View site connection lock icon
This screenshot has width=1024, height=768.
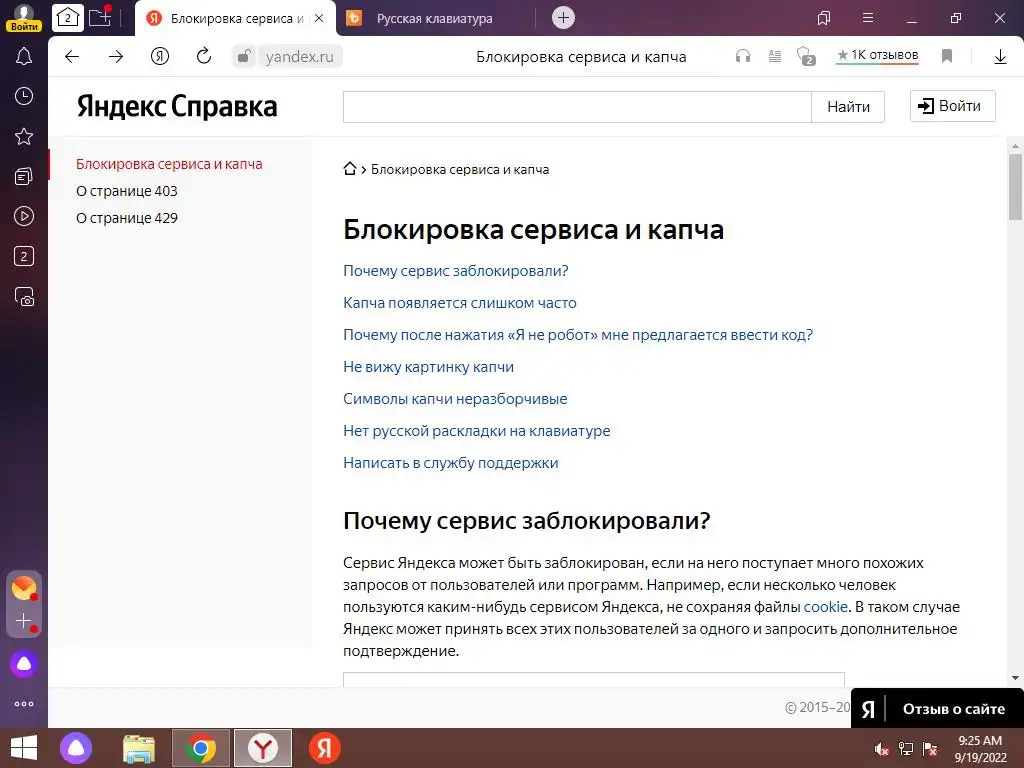click(x=244, y=57)
